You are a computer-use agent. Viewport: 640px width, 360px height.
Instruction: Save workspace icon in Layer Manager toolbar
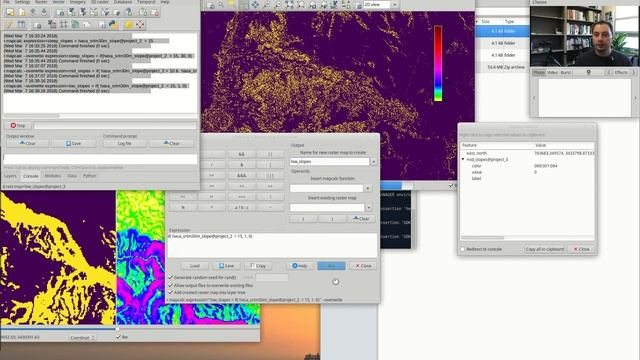pos(44,13)
